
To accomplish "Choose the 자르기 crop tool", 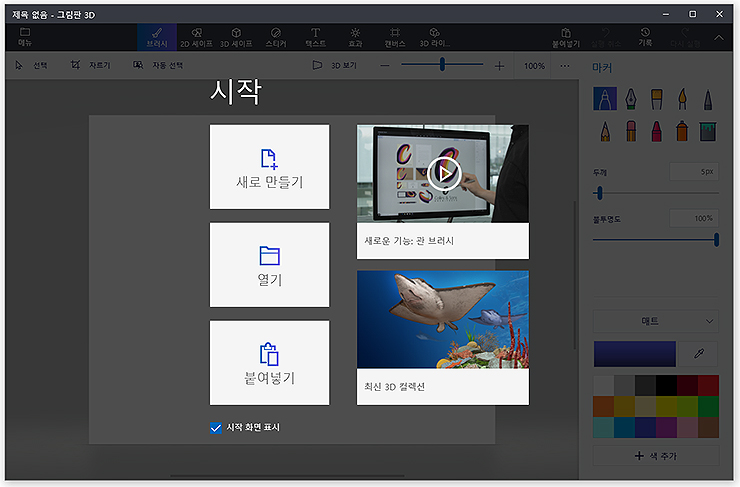I will coord(90,65).
